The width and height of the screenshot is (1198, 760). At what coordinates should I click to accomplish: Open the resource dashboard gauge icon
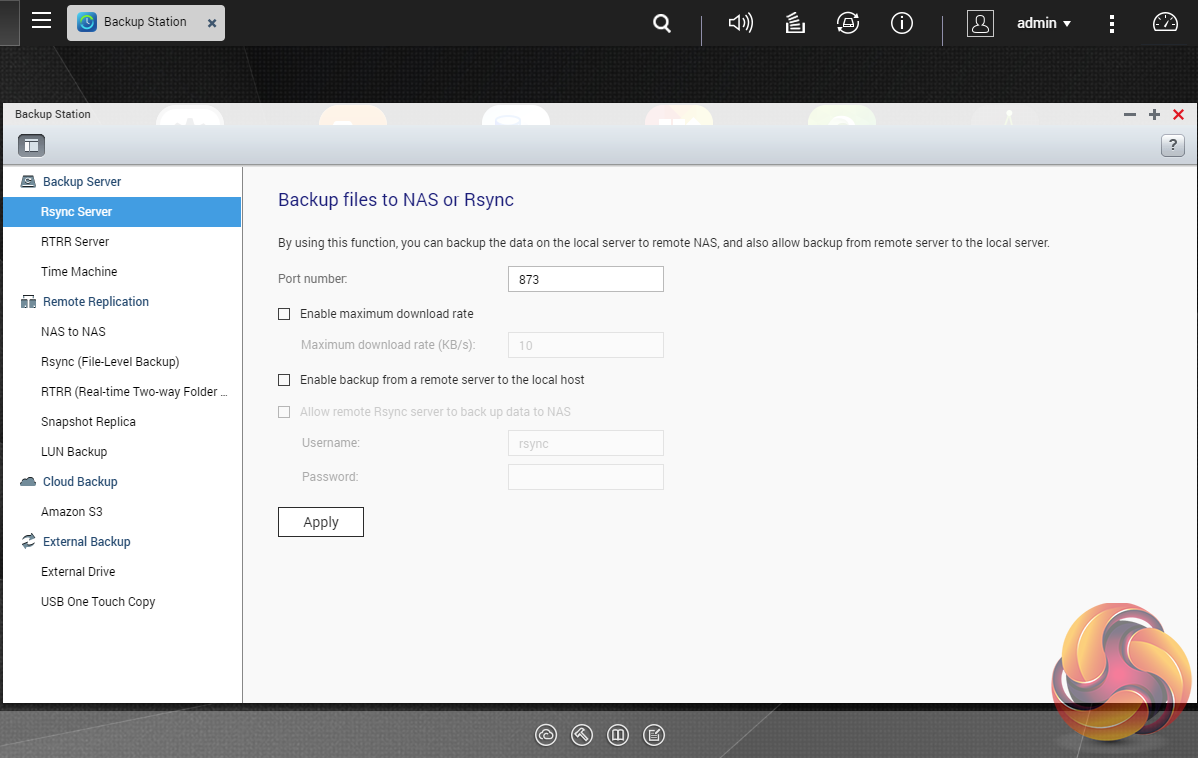coord(1165,23)
